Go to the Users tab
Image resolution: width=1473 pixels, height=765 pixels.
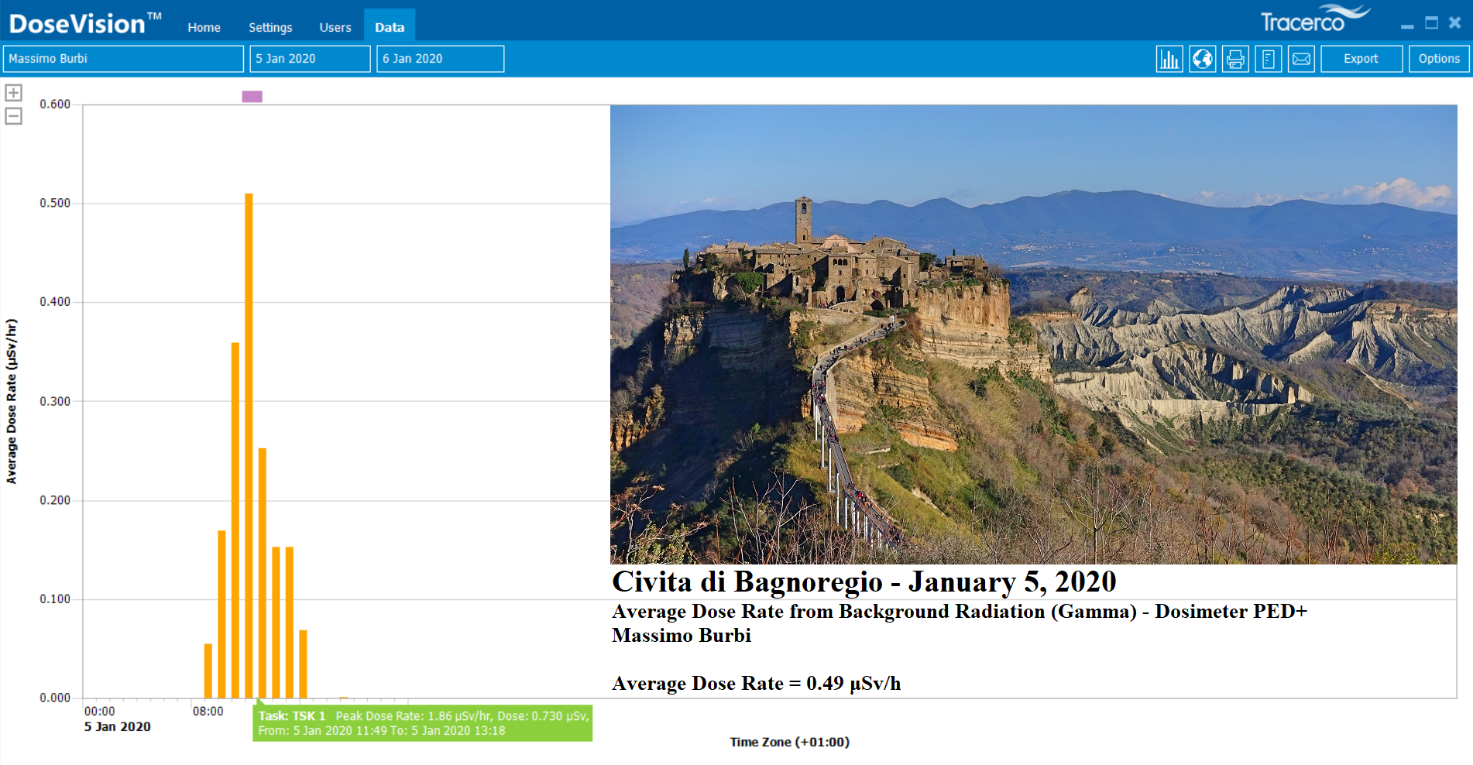[335, 27]
